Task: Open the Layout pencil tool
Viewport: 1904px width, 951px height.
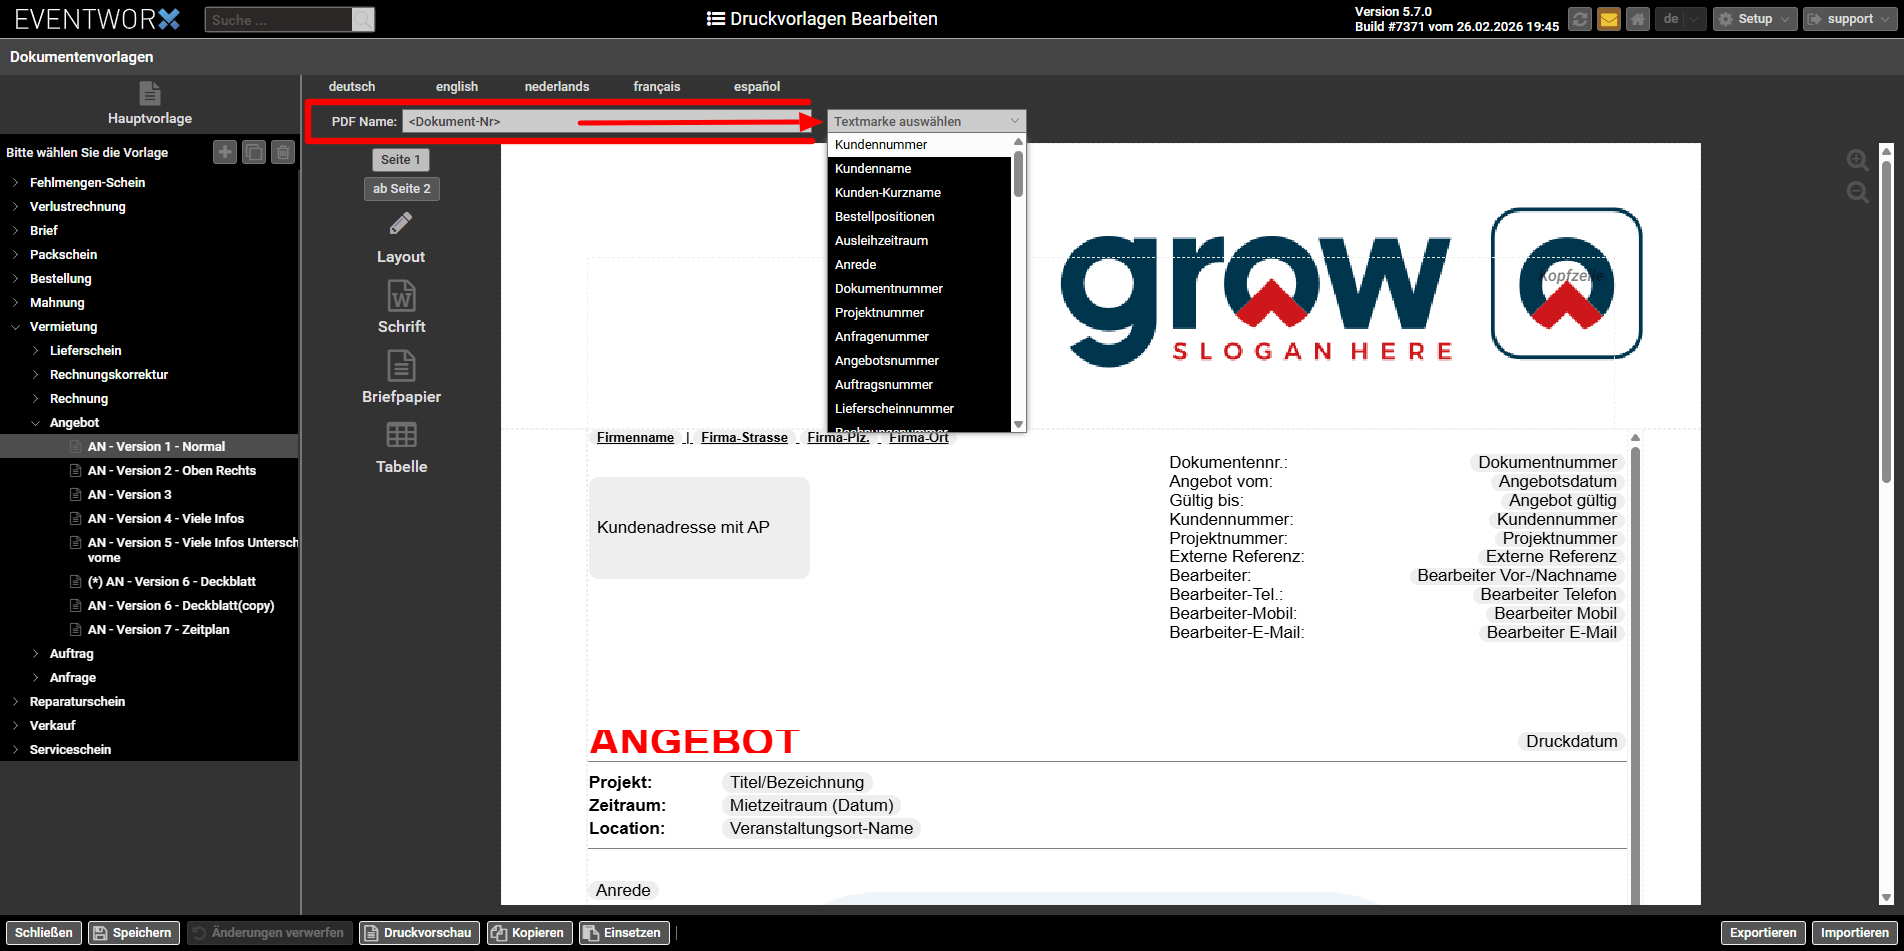Action: pyautogui.click(x=401, y=224)
